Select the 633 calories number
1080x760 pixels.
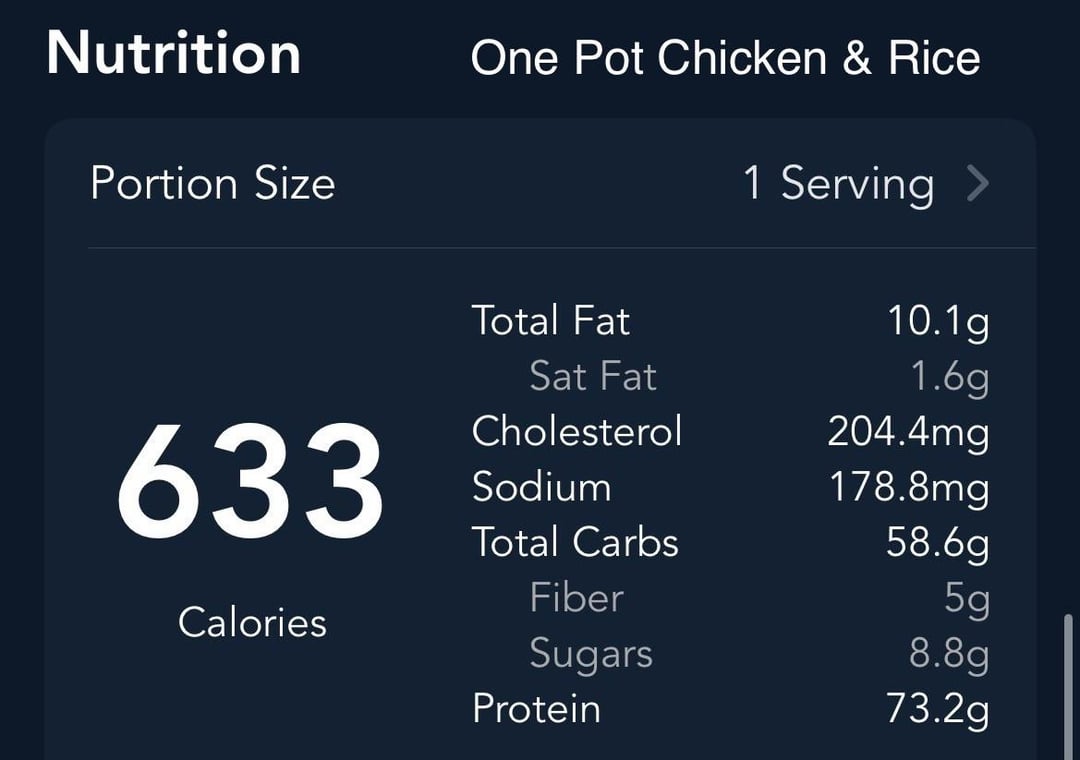[x=249, y=481]
